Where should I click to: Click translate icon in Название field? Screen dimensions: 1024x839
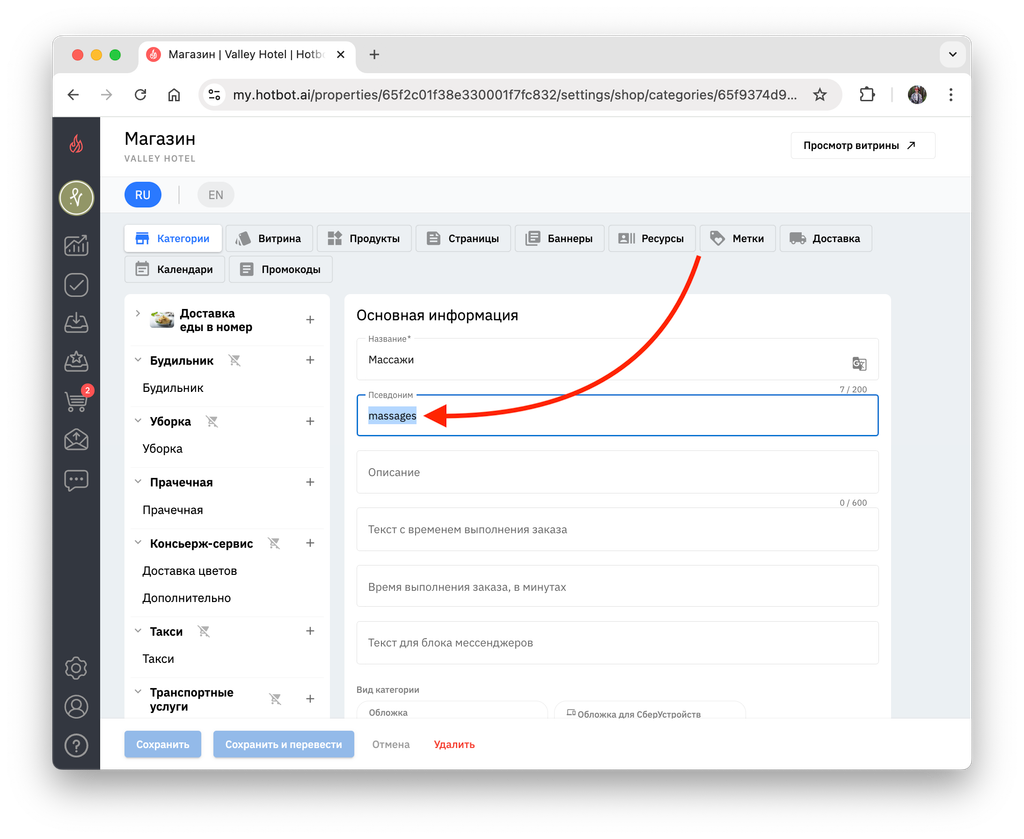pyautogui.click(x=859, y=364)
